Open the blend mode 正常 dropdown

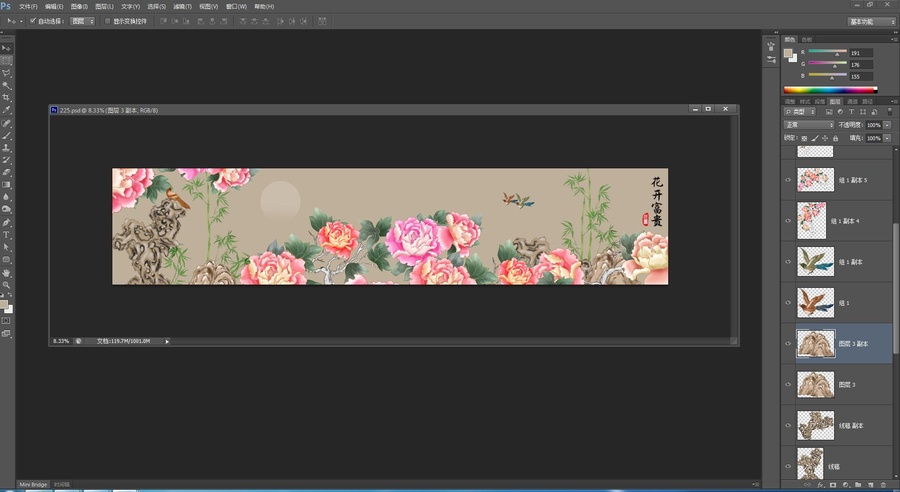809,125
